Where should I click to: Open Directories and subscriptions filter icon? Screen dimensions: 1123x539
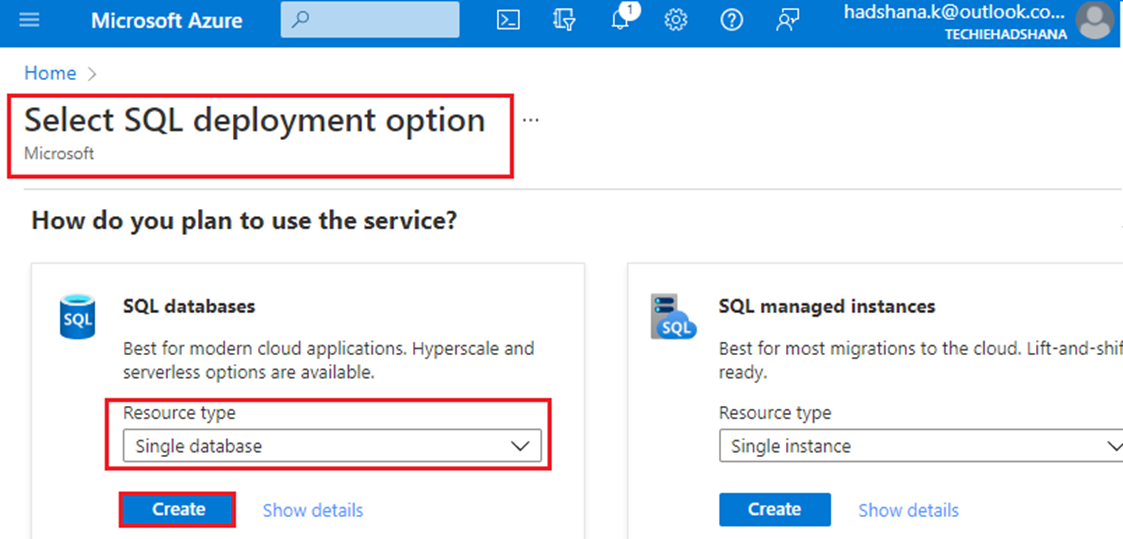(564, 21)
